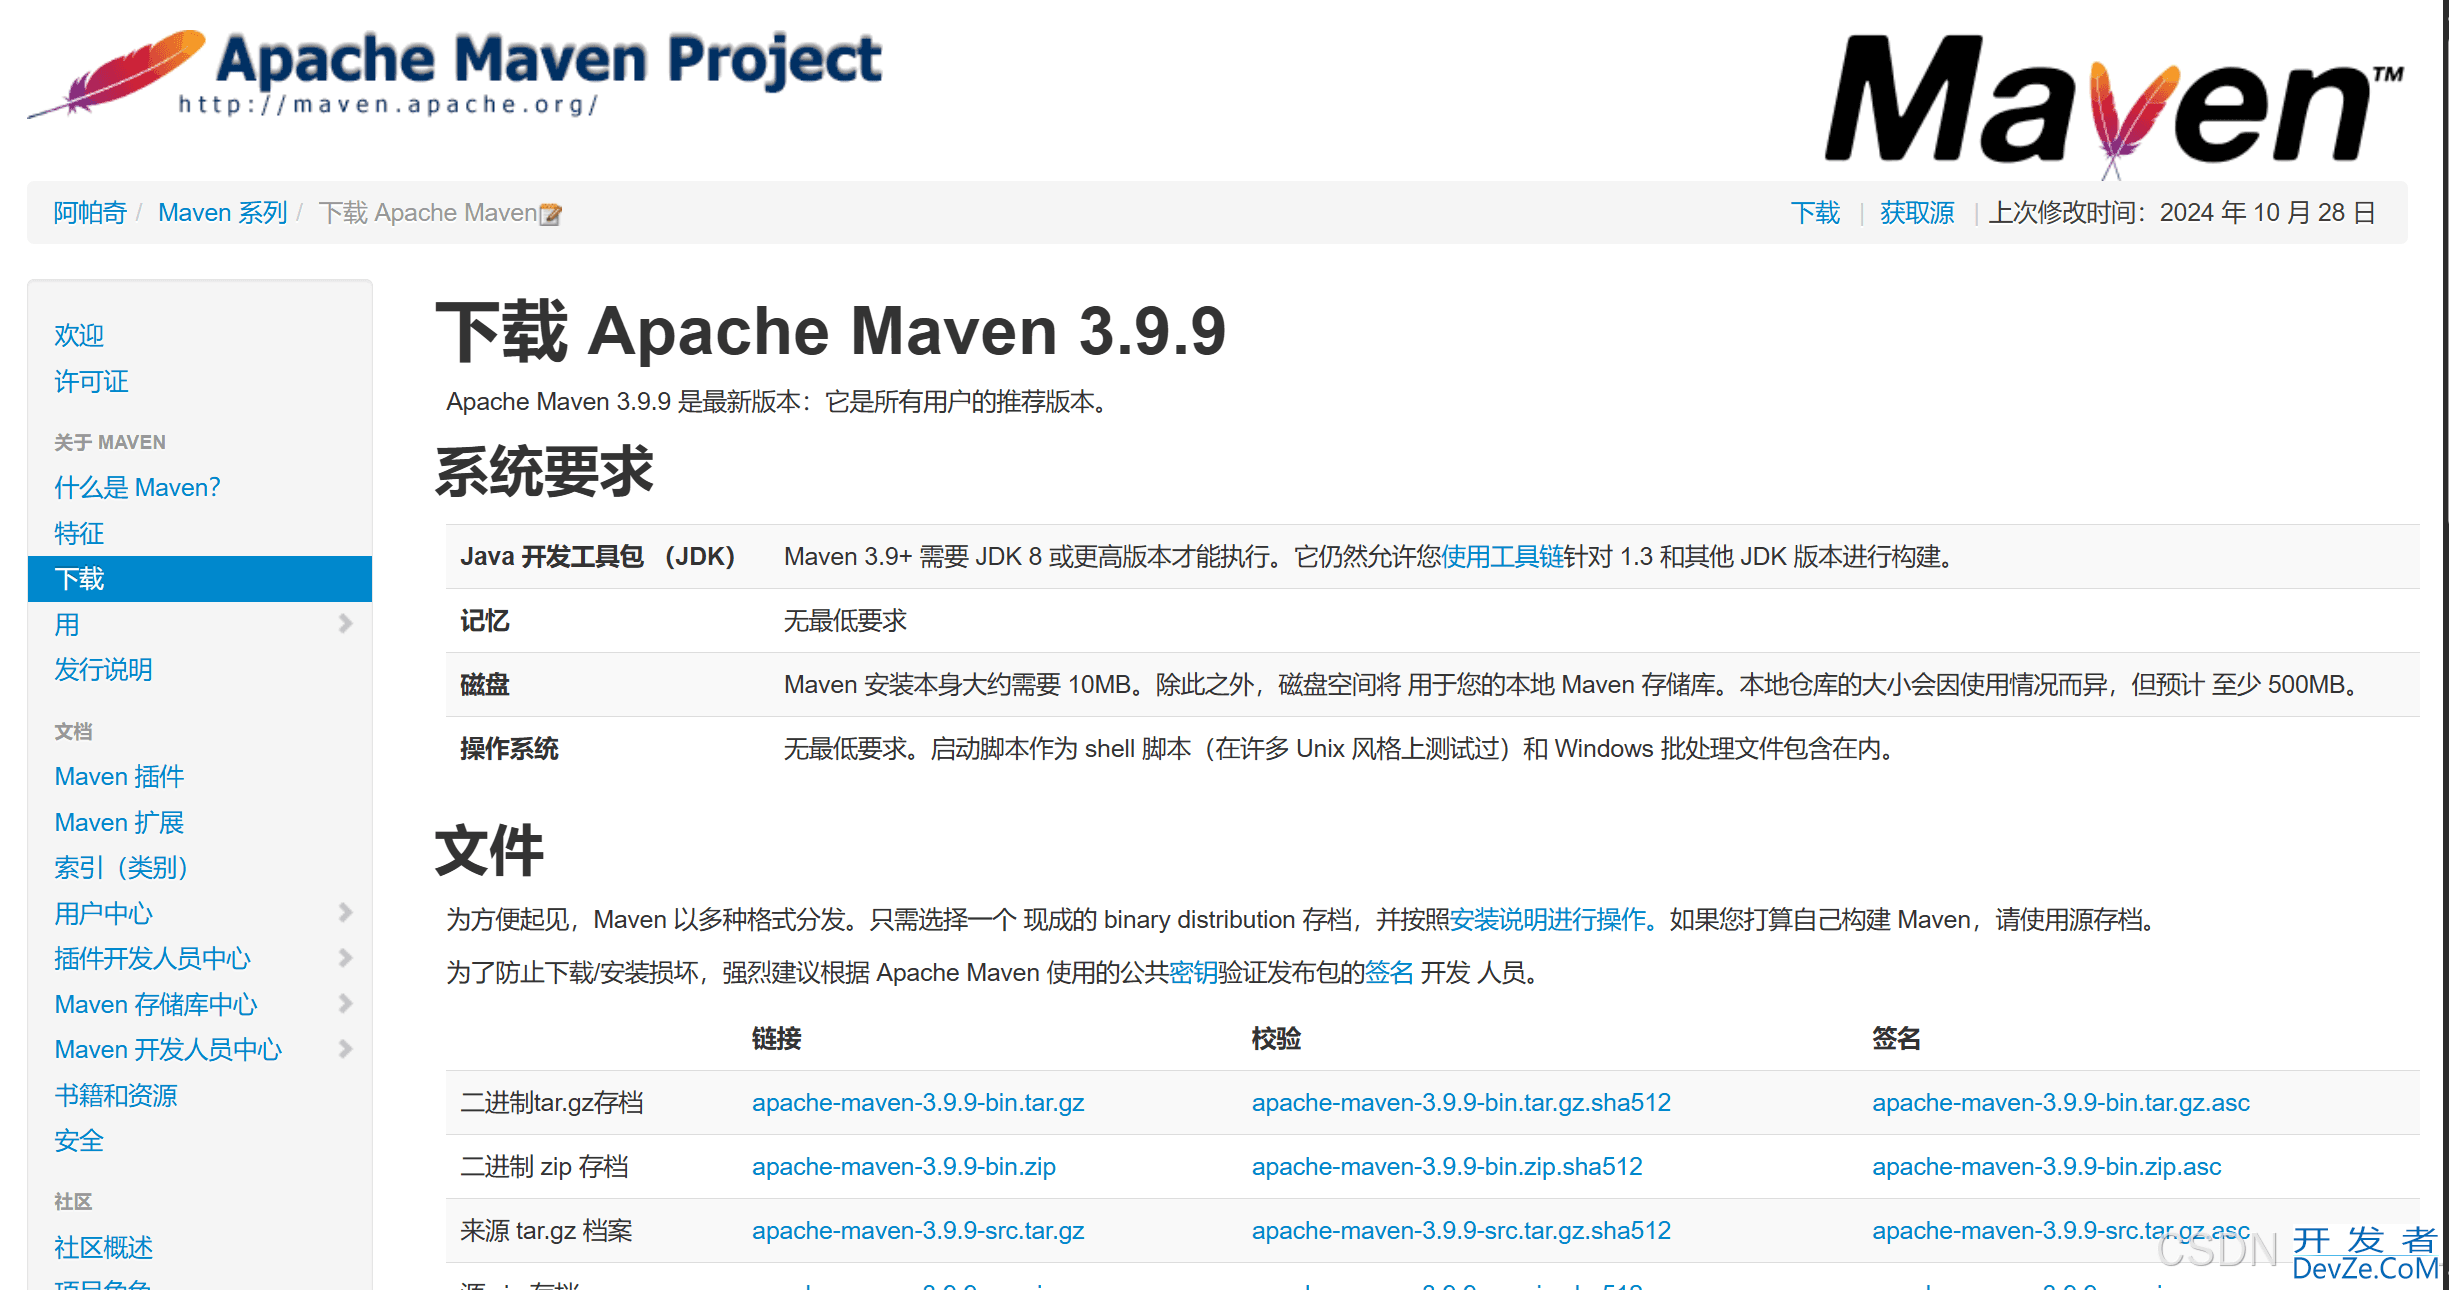Follow the 使用工具链 link in JDK row
Viewport: 2449px width, 1290px height.
coord(1502,557)
